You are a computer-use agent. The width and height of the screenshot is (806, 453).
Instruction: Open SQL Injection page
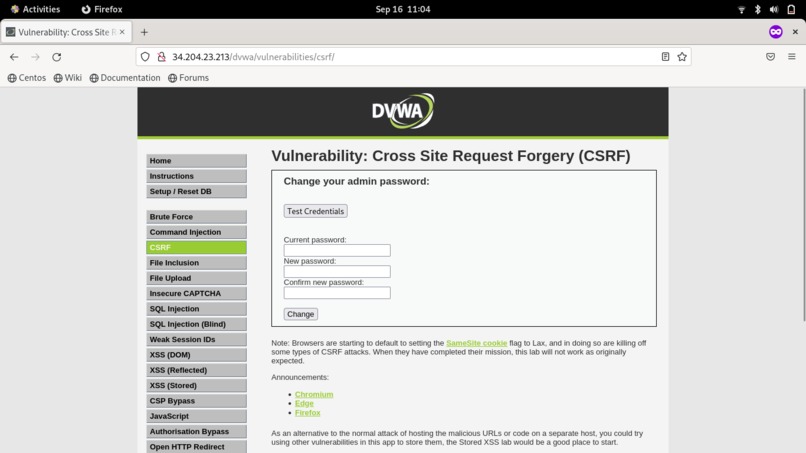click(x=196, y=309)
